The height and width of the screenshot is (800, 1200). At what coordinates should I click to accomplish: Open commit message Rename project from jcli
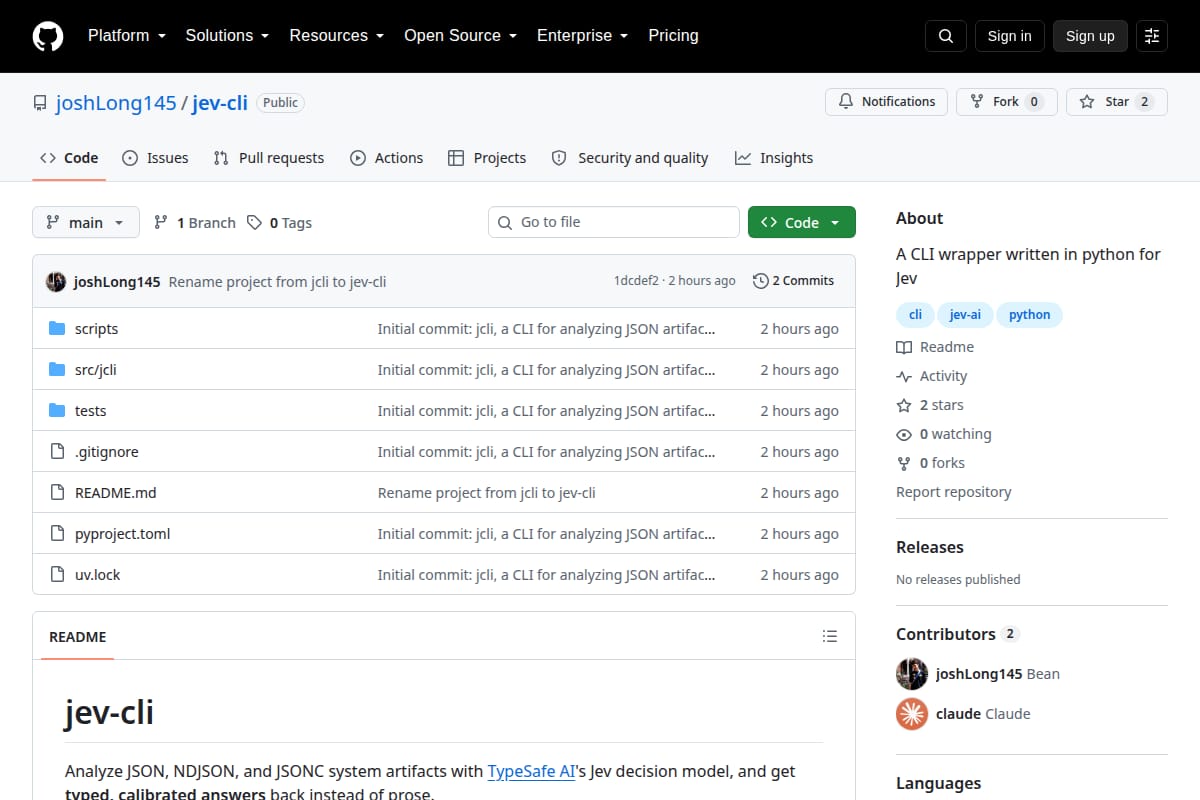click(x=277, y=282)
